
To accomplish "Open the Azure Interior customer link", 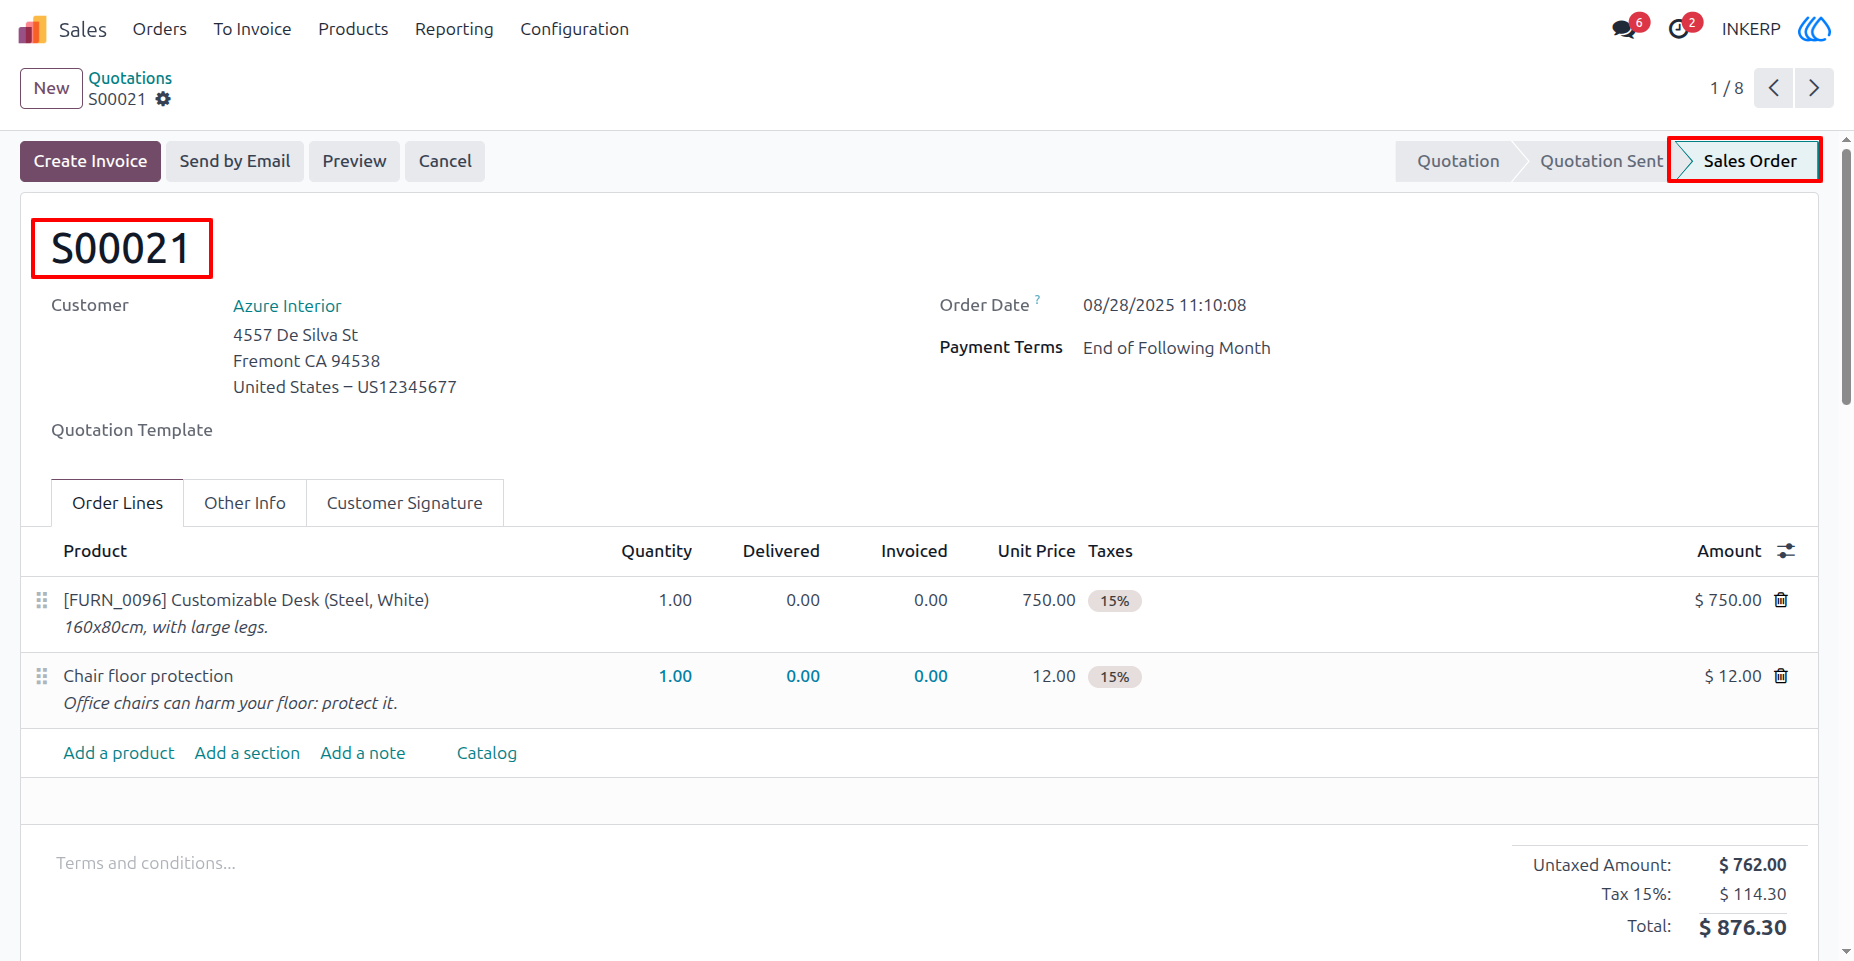I will tap(287, 306).
